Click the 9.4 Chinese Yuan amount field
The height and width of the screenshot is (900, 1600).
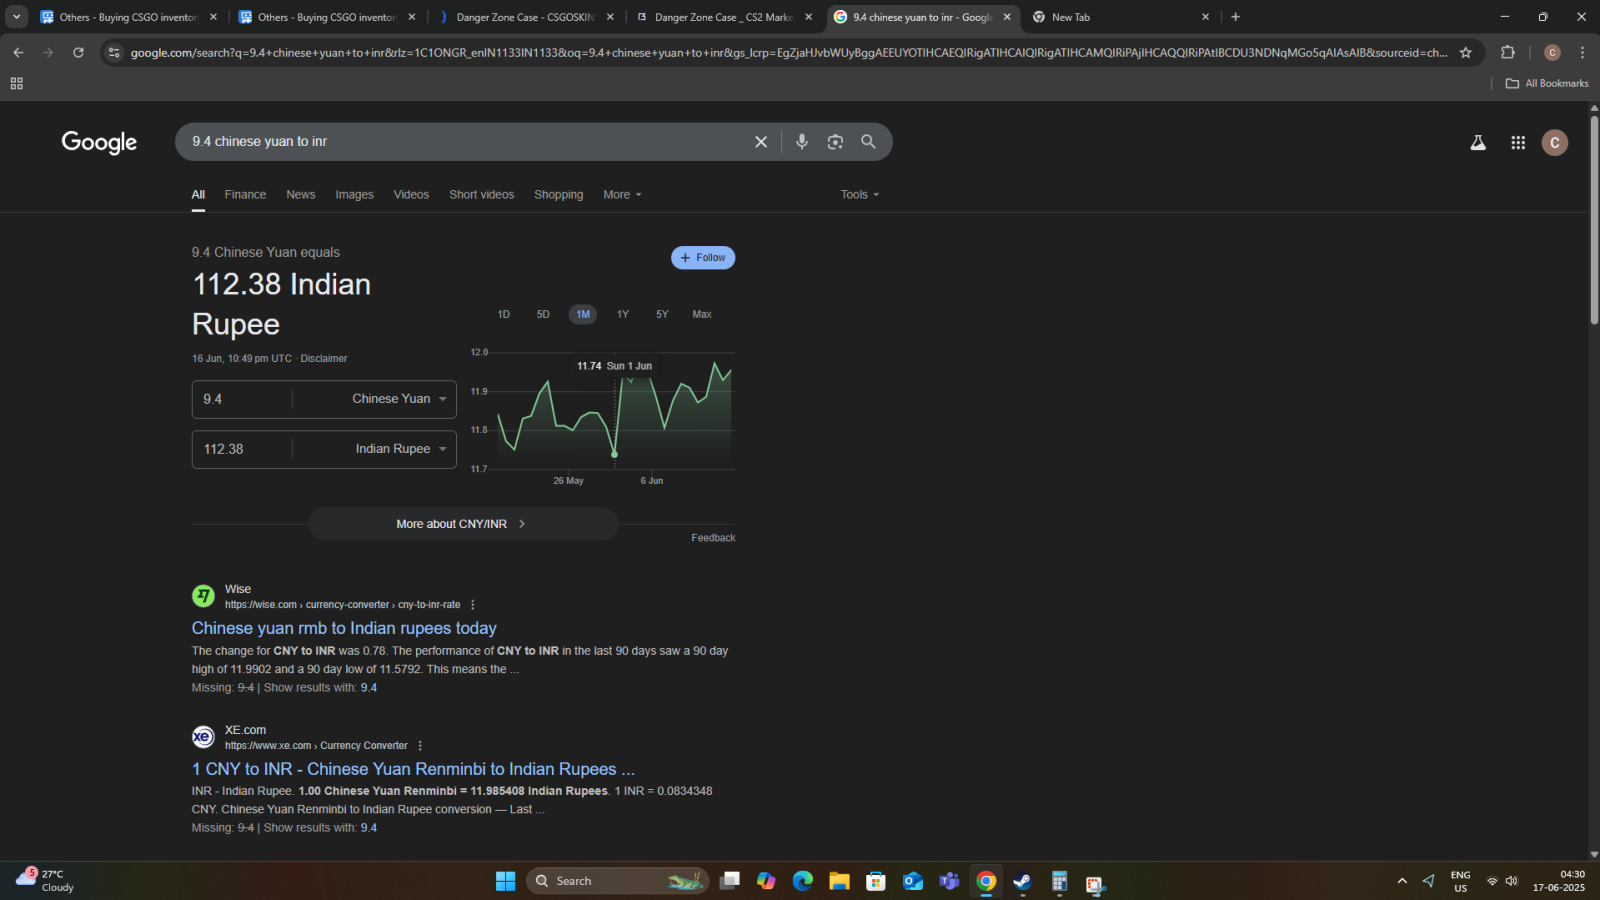[x=243, y=399]
